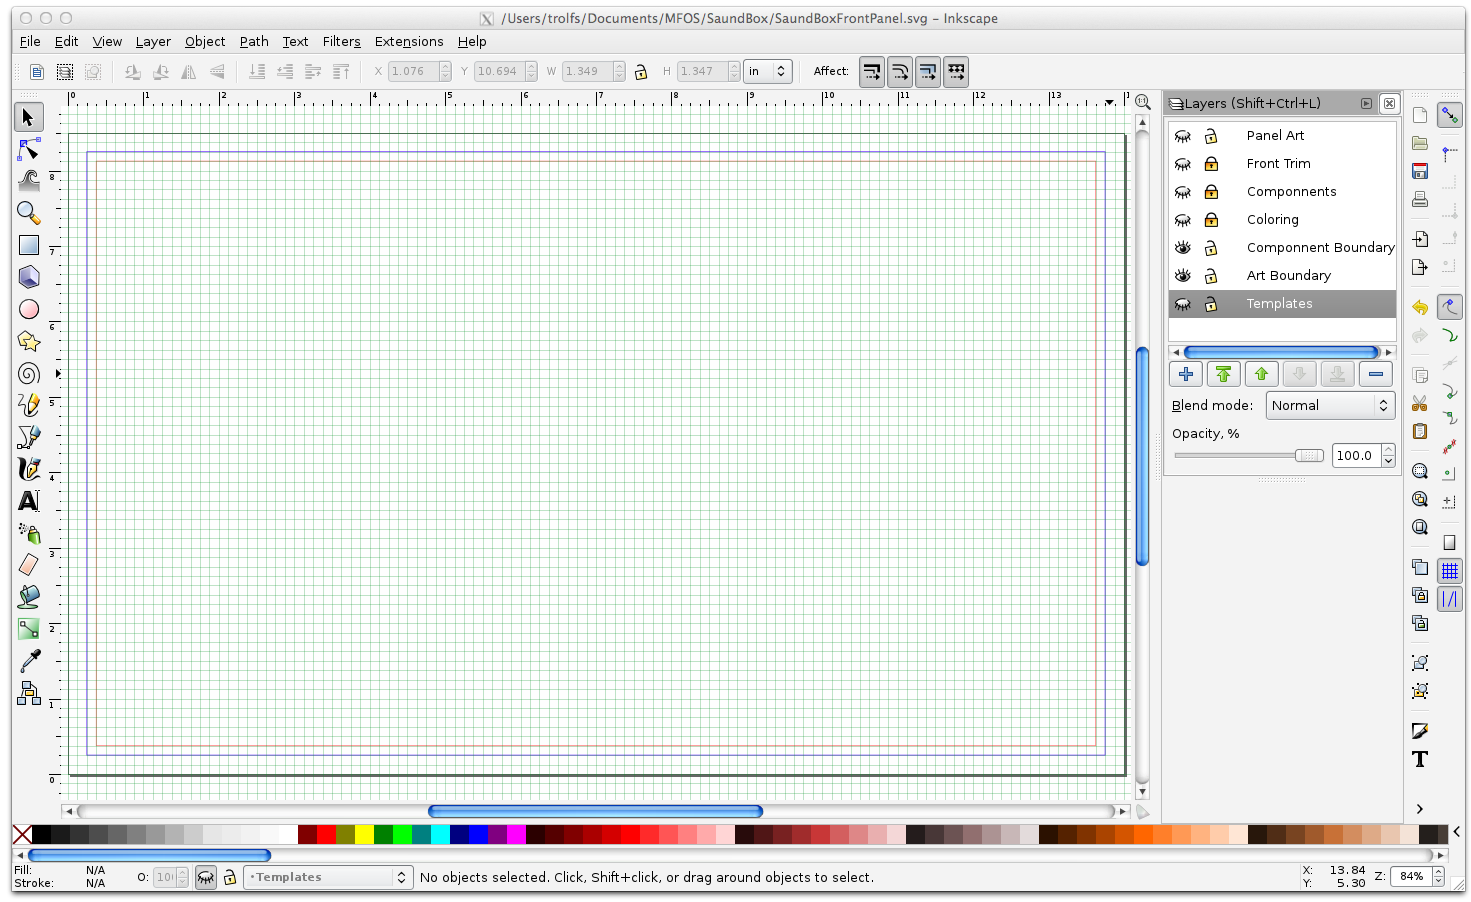Open the units dropdown showing 'in'

(768, 71)
